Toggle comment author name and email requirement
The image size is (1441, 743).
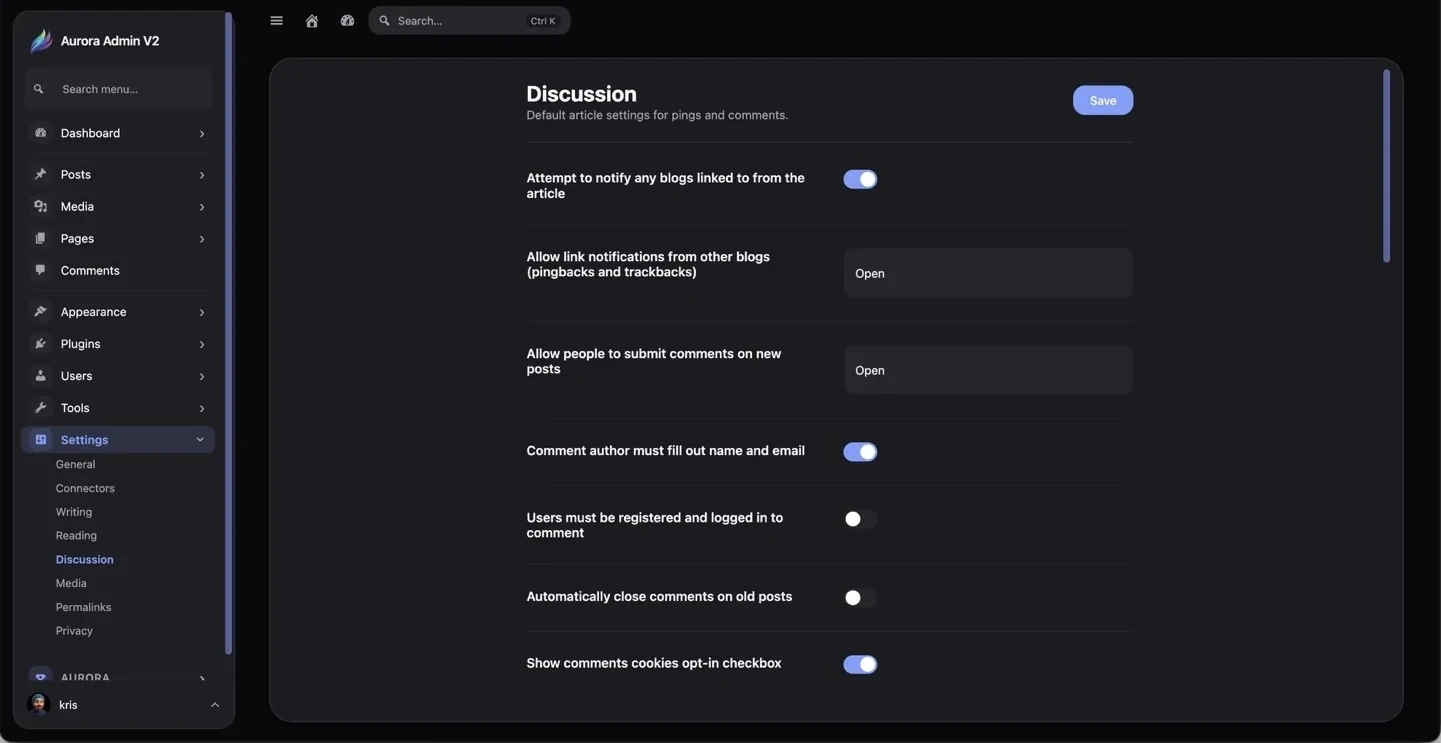pyautogui.click(x=860, y=452)
